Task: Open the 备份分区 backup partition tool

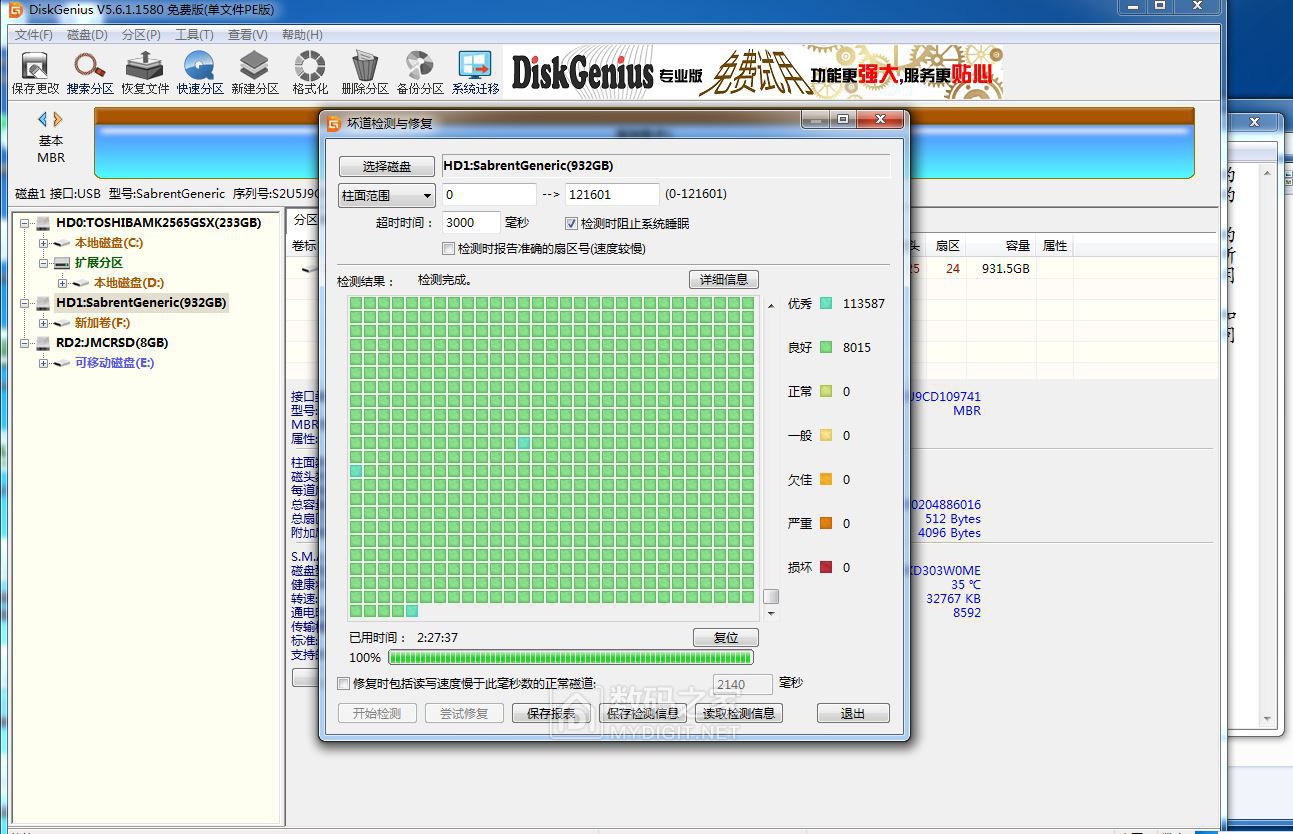Action: pos(420,73)
